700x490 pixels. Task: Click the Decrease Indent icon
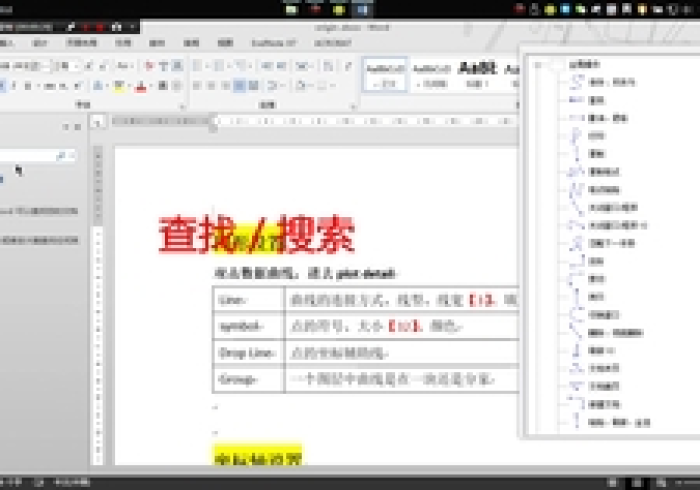coord(267,66)
